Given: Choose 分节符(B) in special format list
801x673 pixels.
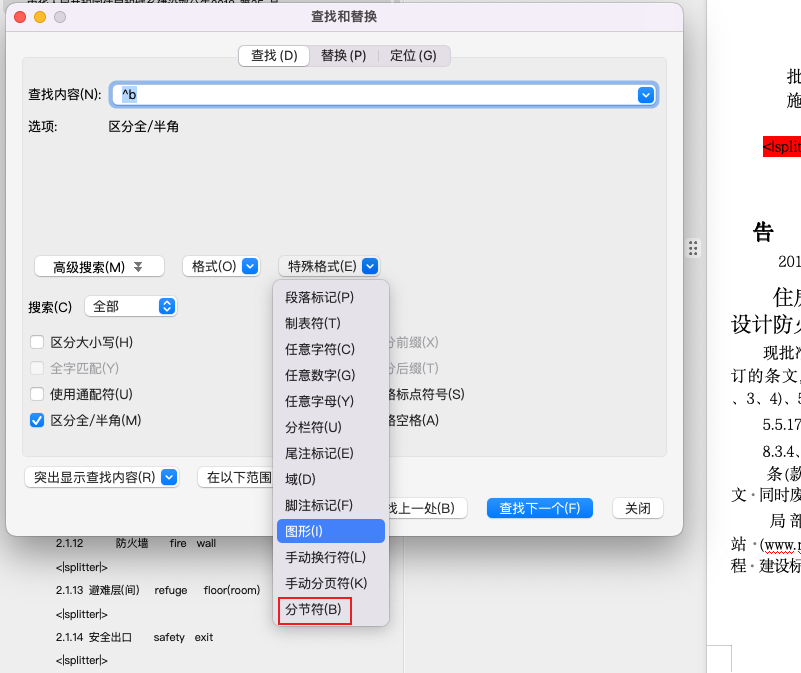Looking at the screenshot, I should pyautogui.click(x=313, y=609).
